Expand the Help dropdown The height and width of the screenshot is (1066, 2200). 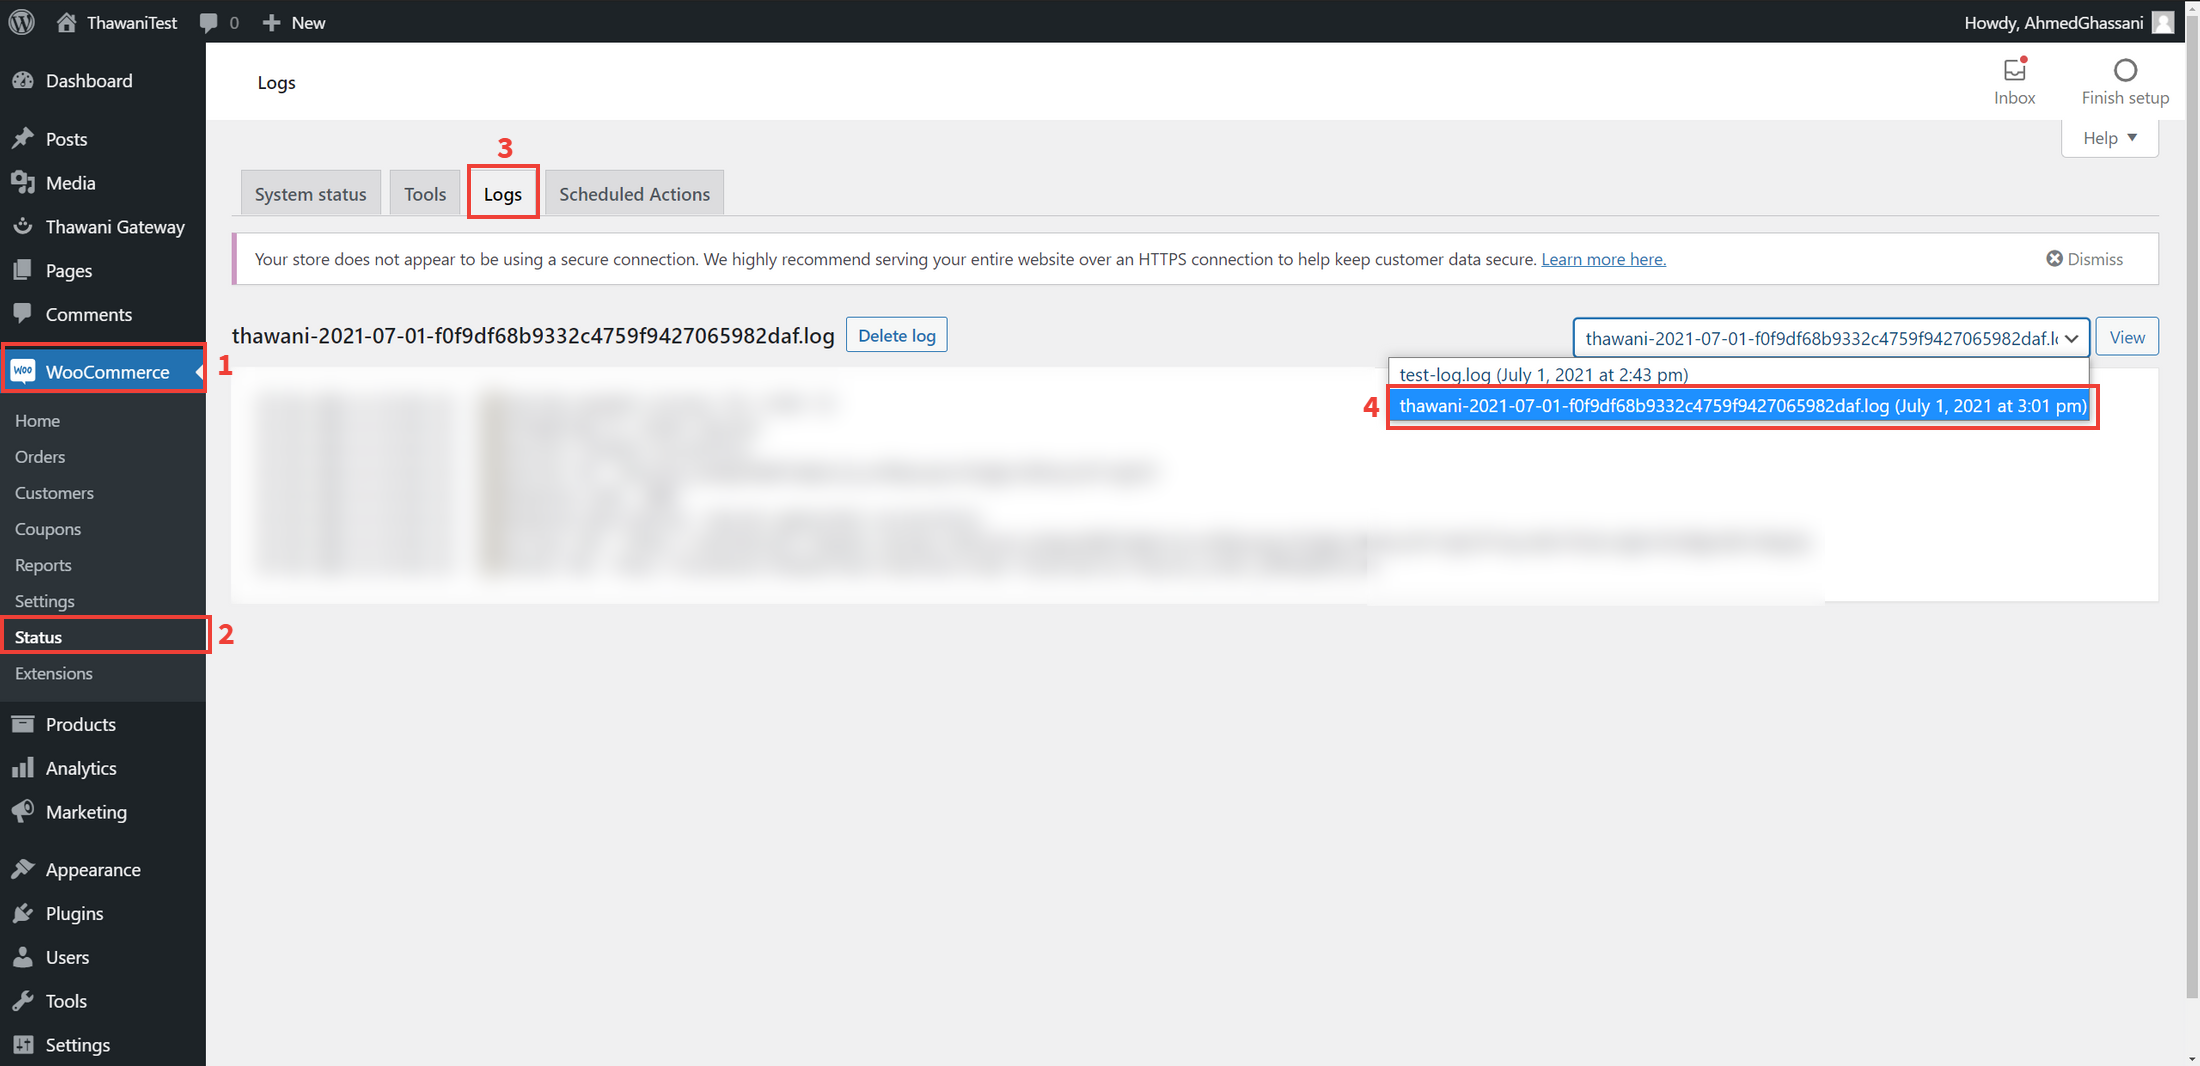click(2110, 138)
